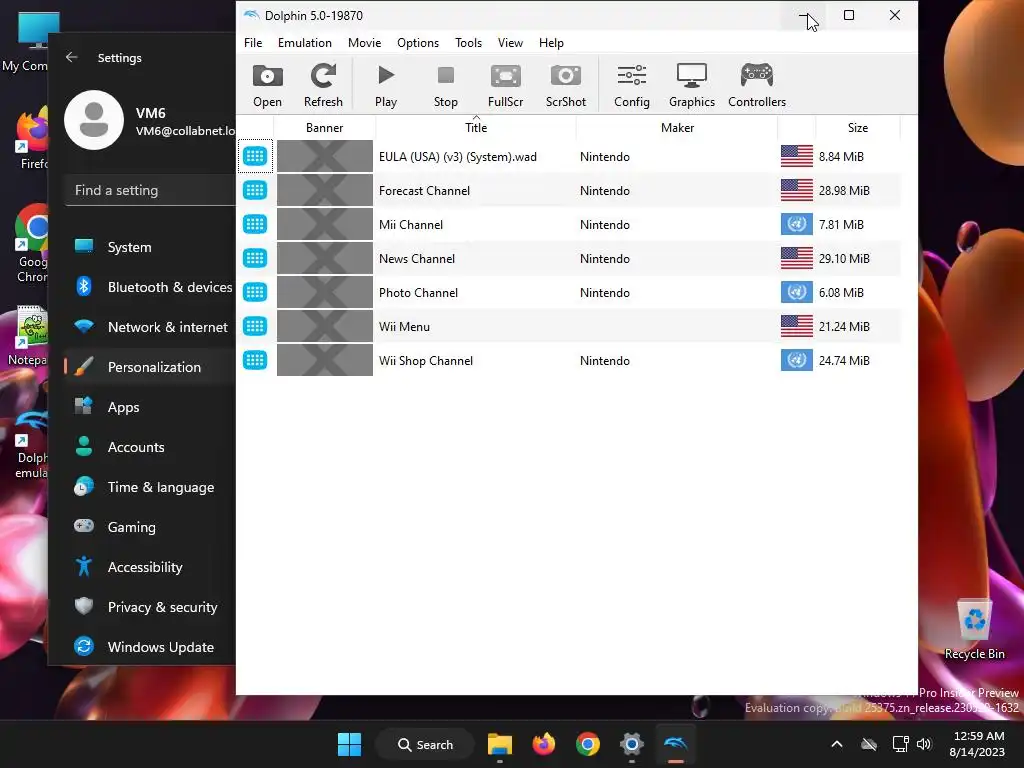The width and height of the screenshot is (1024, 768).
Task: Open the File menu
Action: click(x=253, y=42)
